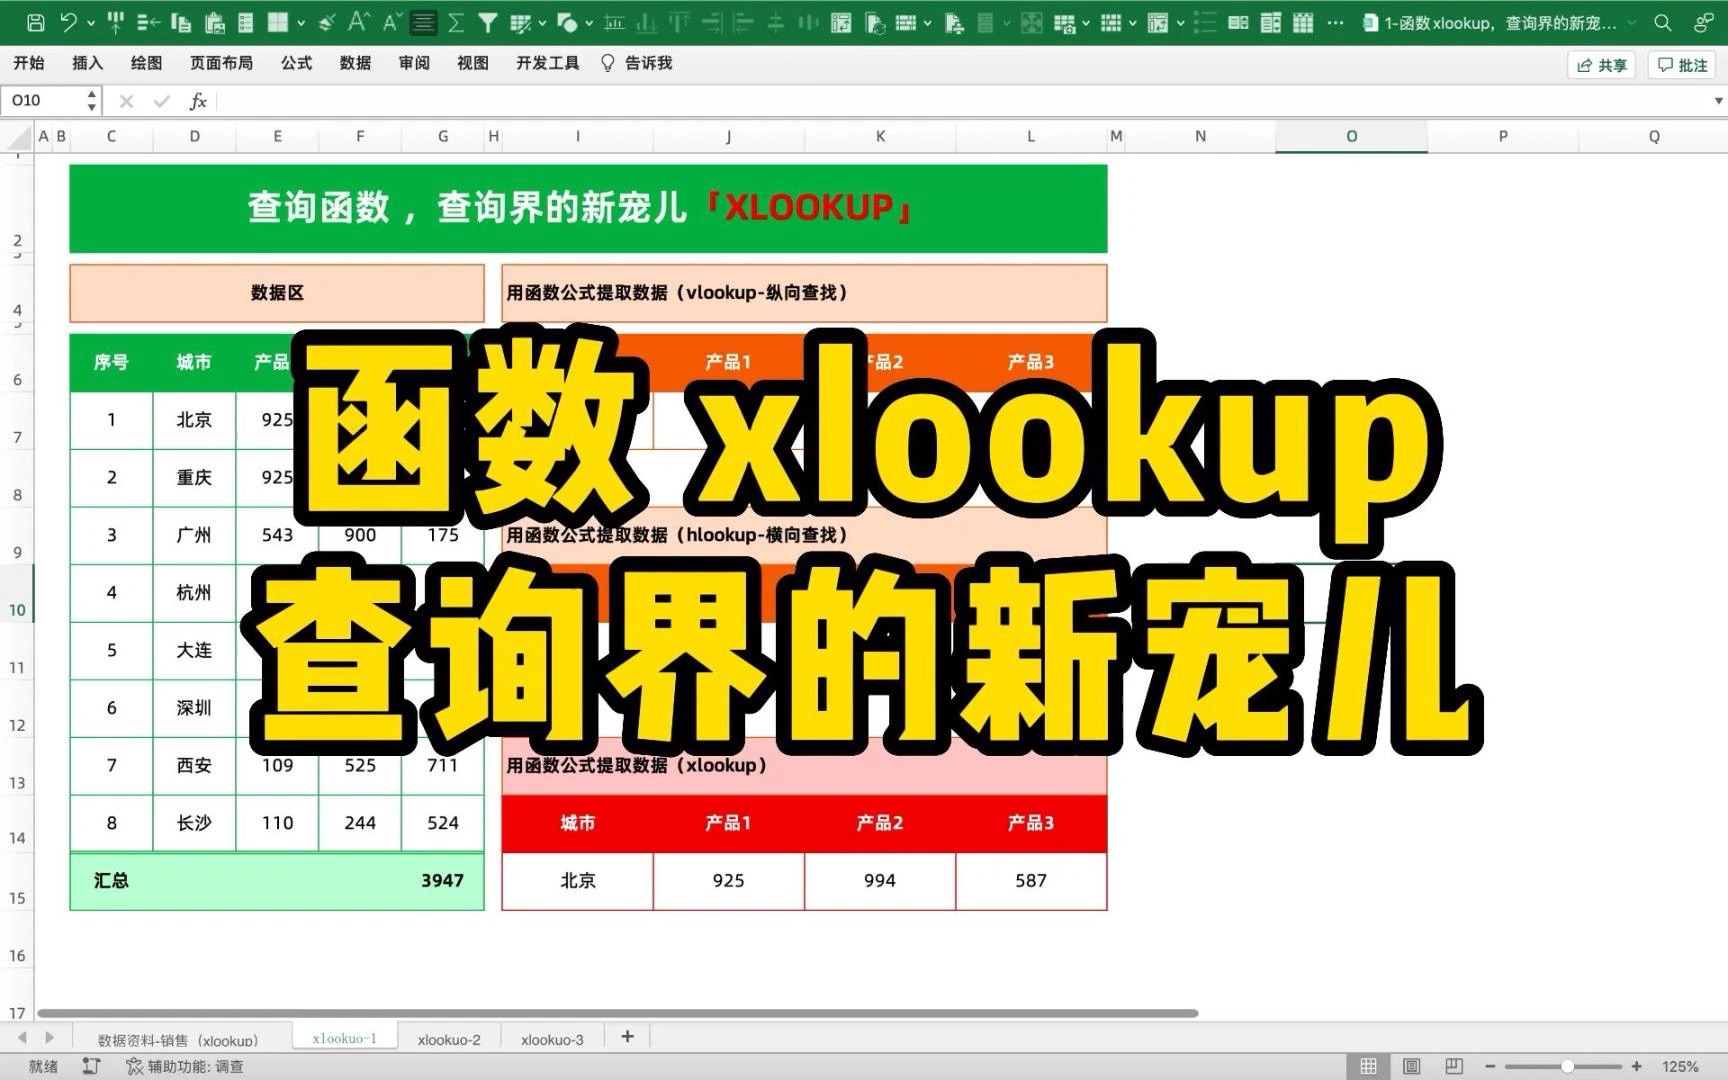Expand the Format as table dropdown arrow
Viewport: 1728px width, 1080px height.
click(542, 23)
